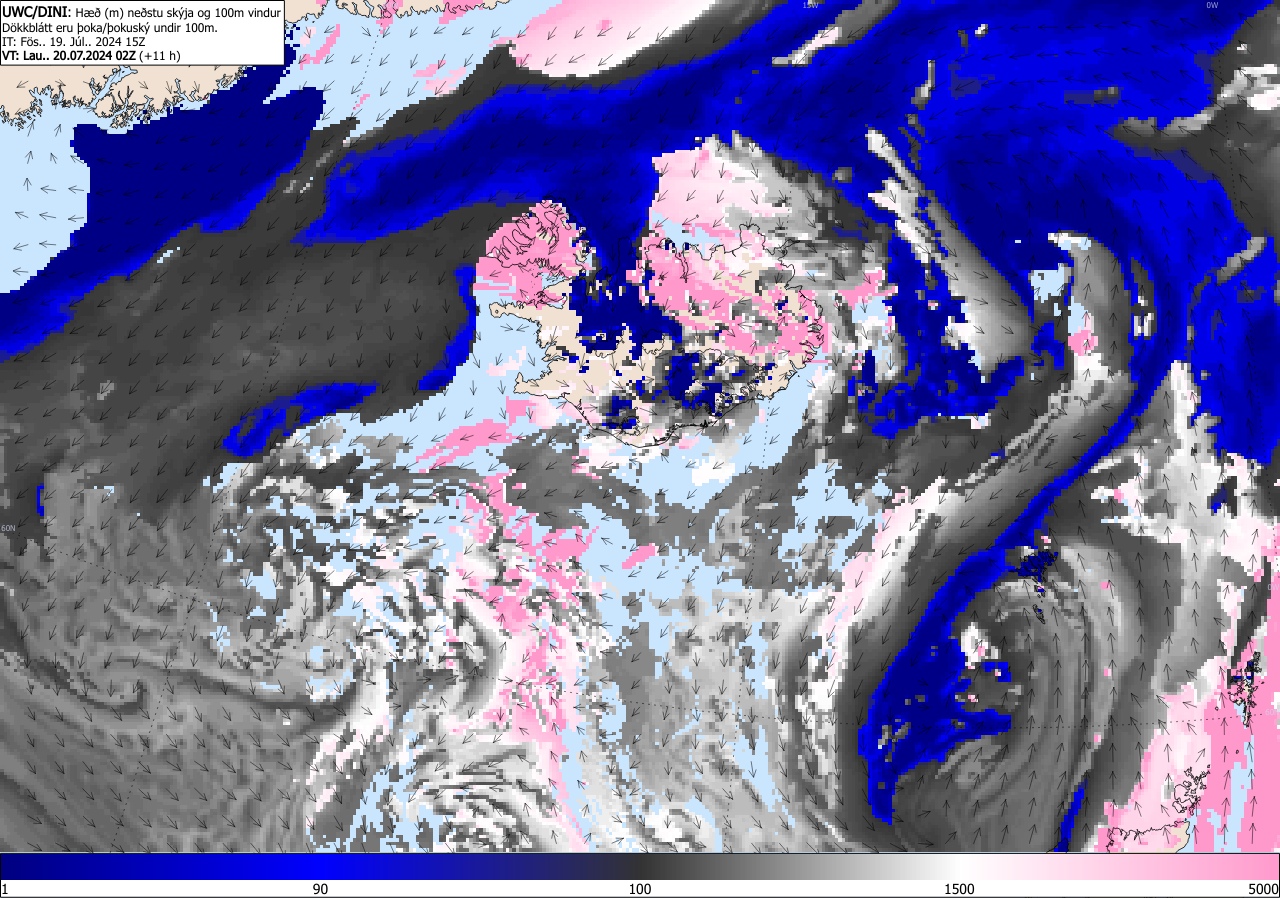Click the 'VT: Lau.. 20.07.2024 02Z' valid time
The width and height of the screenshot is (1280, 898).
(x=69, y=56)
